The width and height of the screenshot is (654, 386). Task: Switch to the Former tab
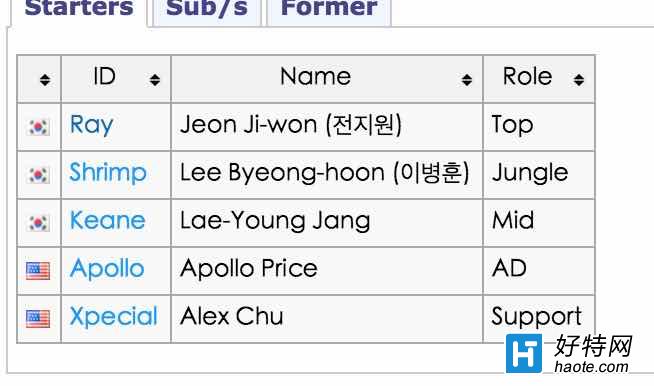tap(329, 10)
